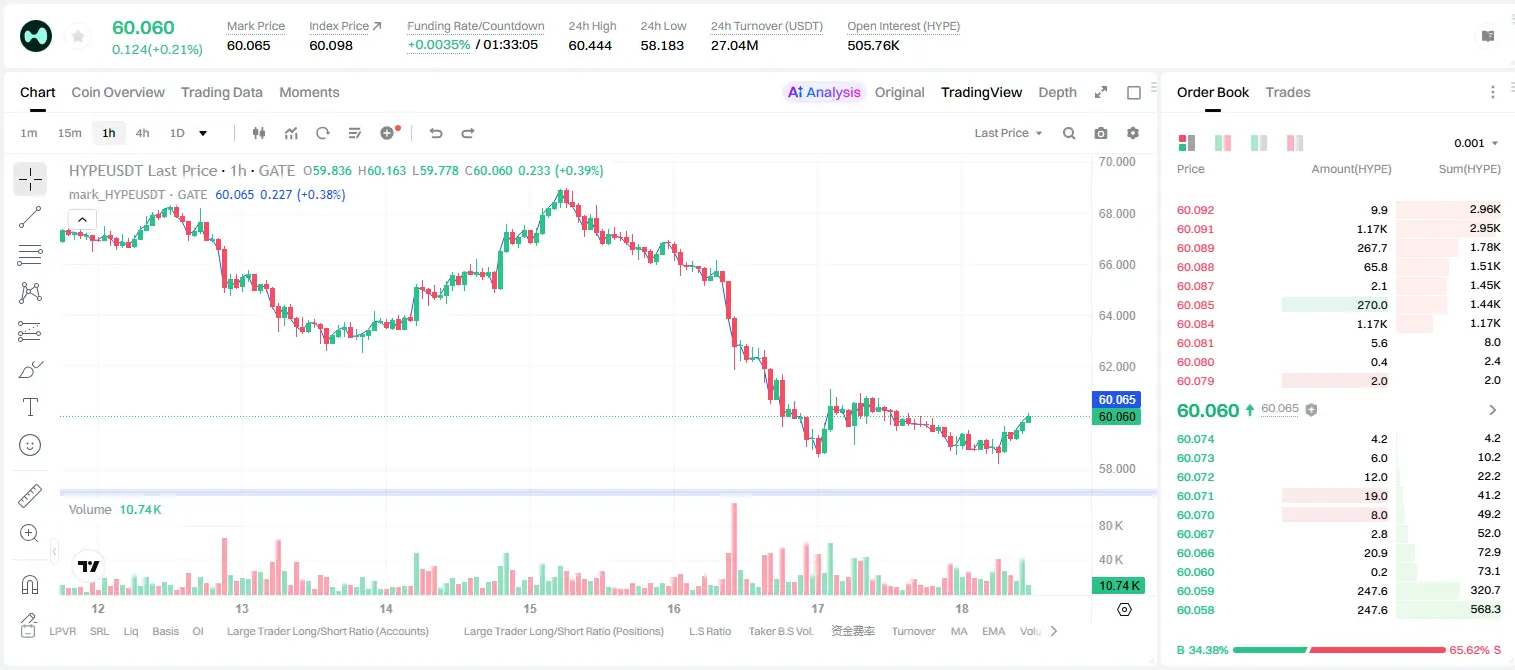Click the AI Analysis button
The height and width of the screenshot is (670, 1515).
pyautogui.click(x=824, y=92)
